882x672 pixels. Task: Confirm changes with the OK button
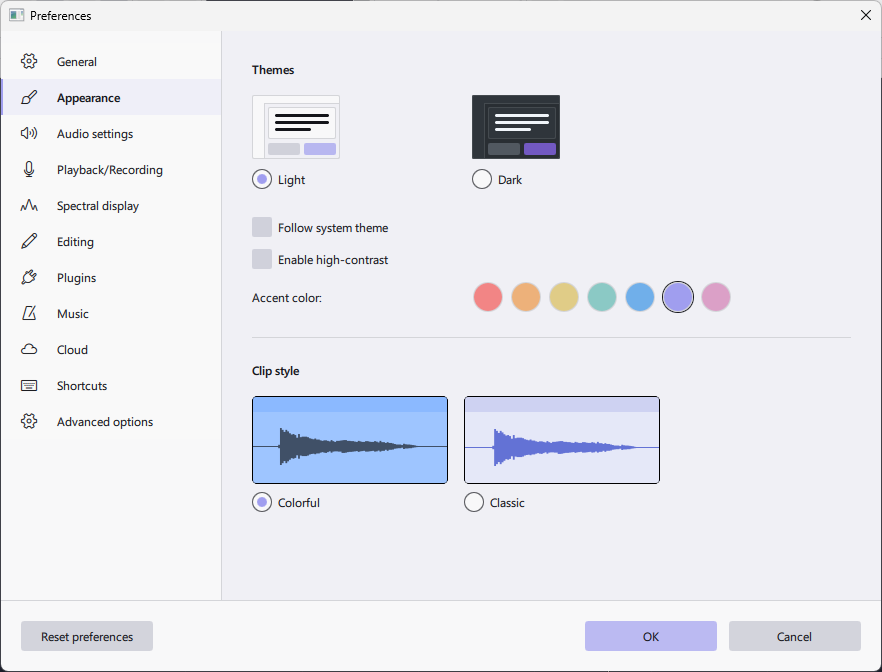651,636
